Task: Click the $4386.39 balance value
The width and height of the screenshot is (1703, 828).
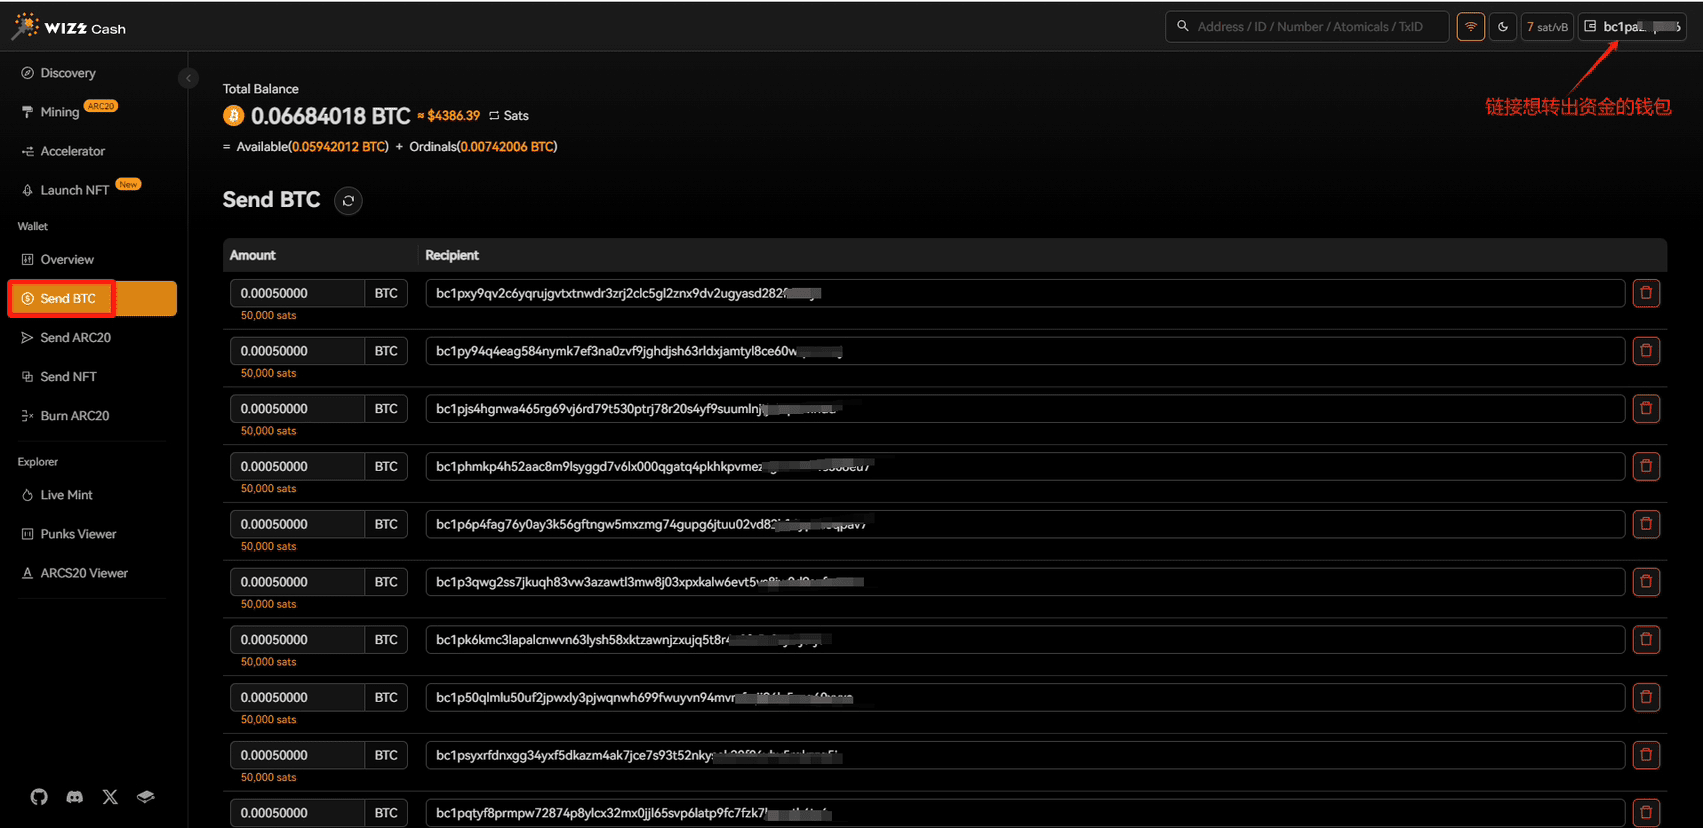Action: point(453,116)
